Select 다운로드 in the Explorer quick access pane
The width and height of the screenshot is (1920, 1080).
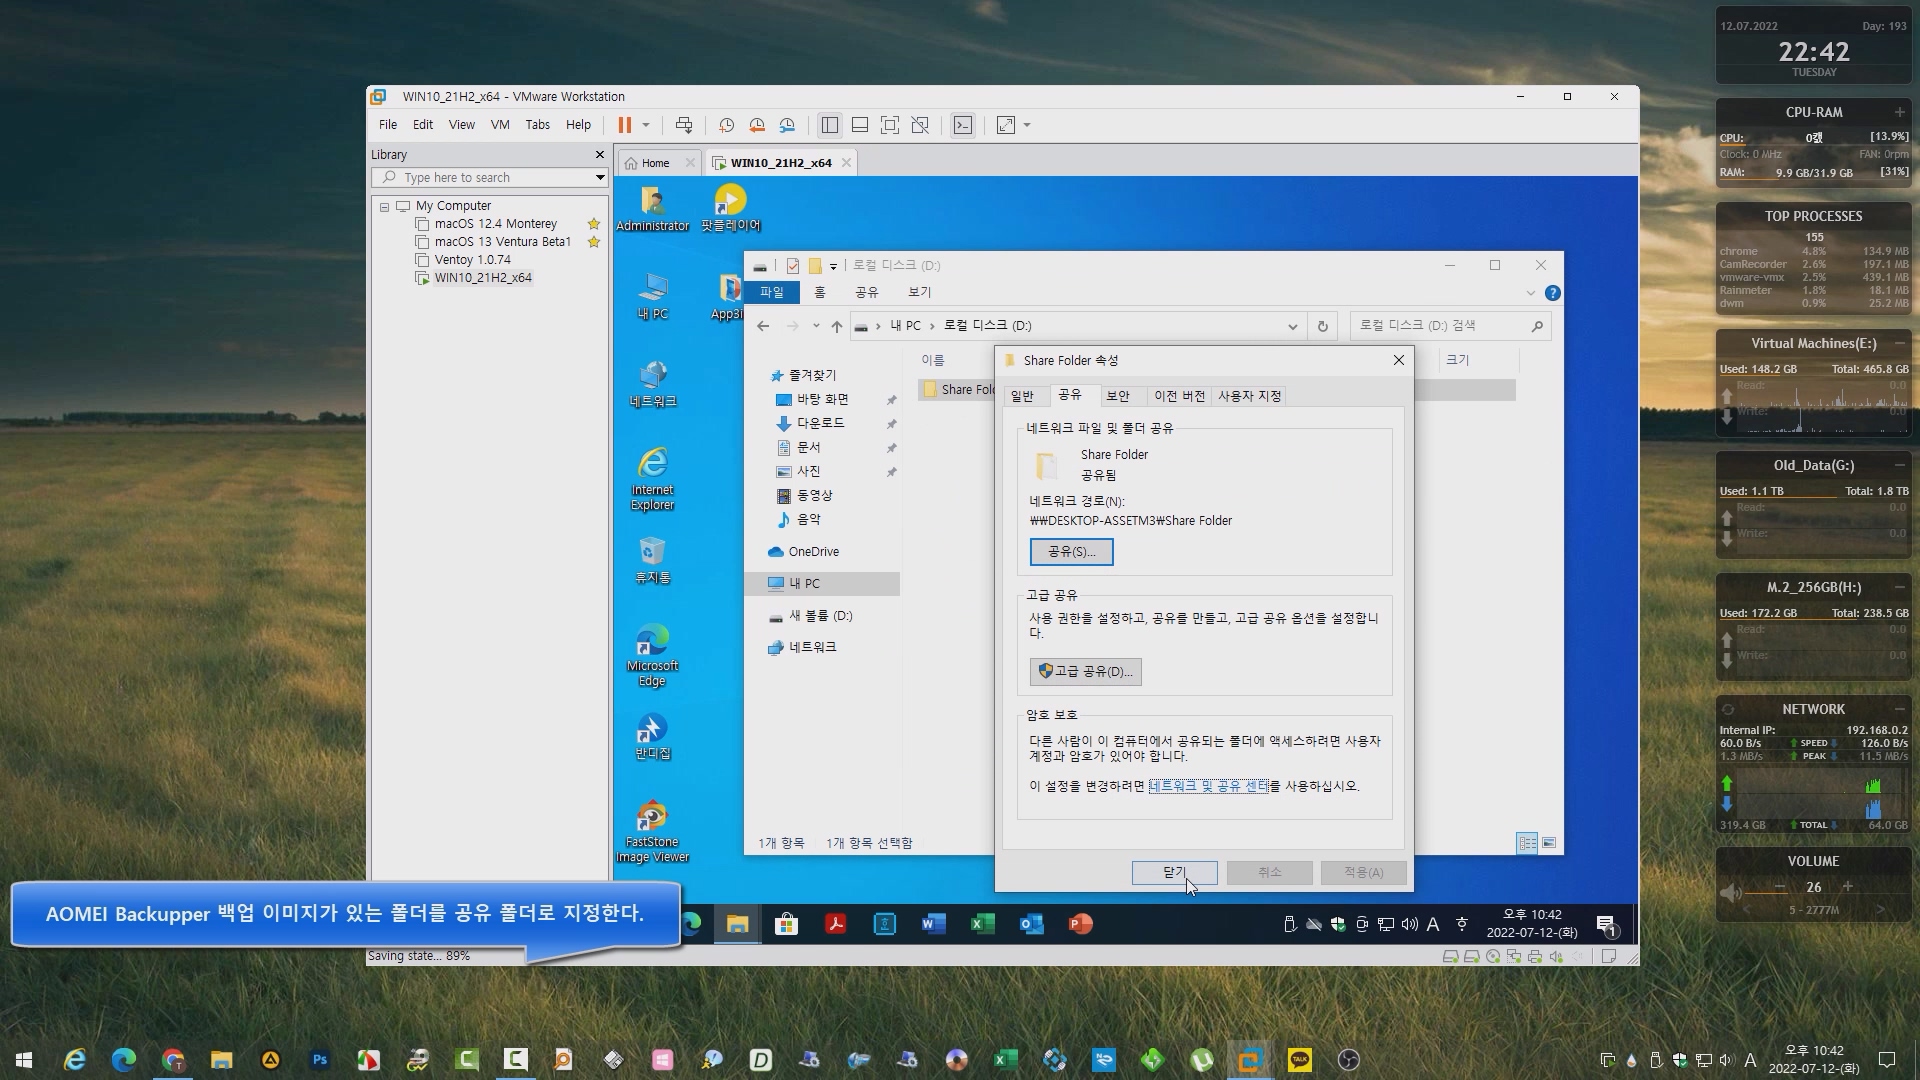[819, 423]
